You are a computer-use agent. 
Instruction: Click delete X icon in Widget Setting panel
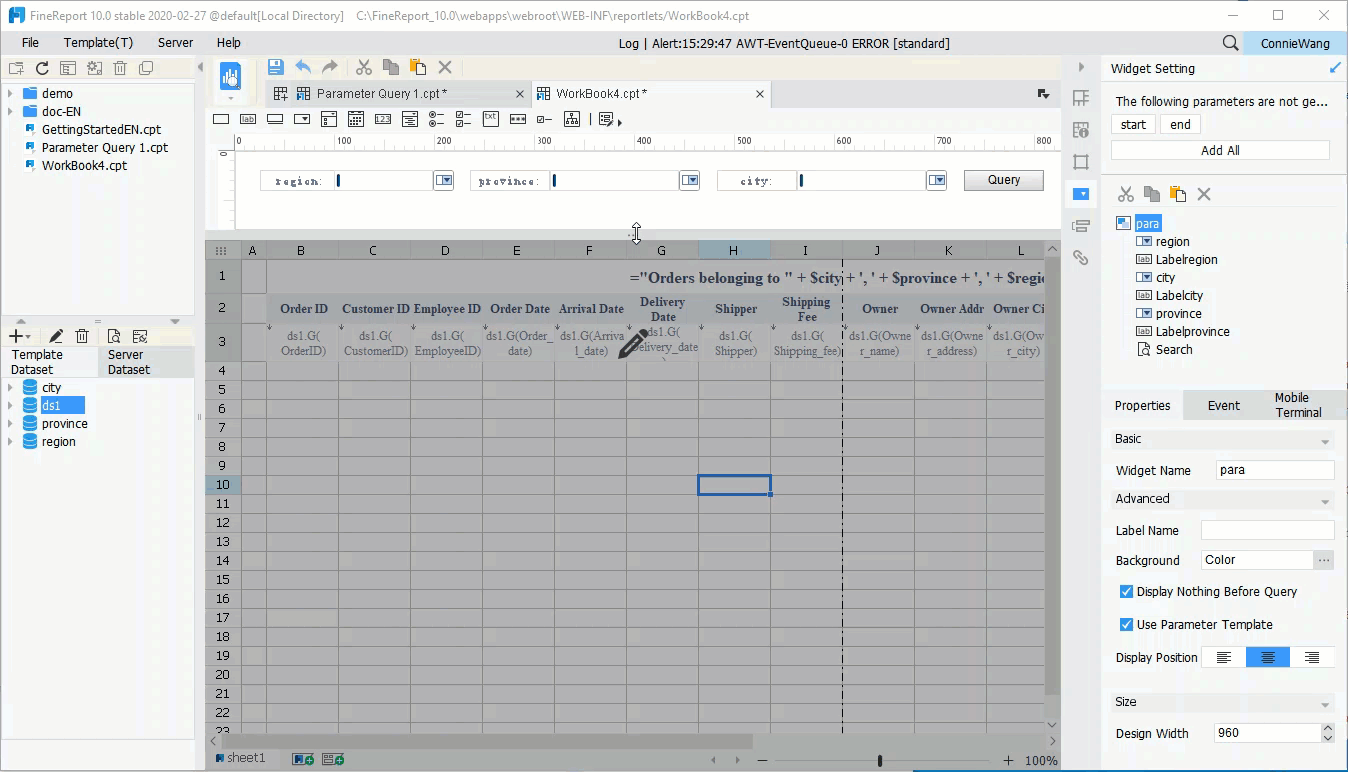(x=1204, y=194)
